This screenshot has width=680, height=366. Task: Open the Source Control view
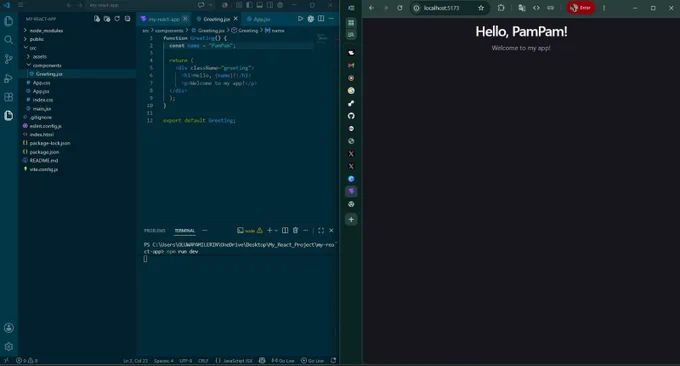(x=9, y=59)
